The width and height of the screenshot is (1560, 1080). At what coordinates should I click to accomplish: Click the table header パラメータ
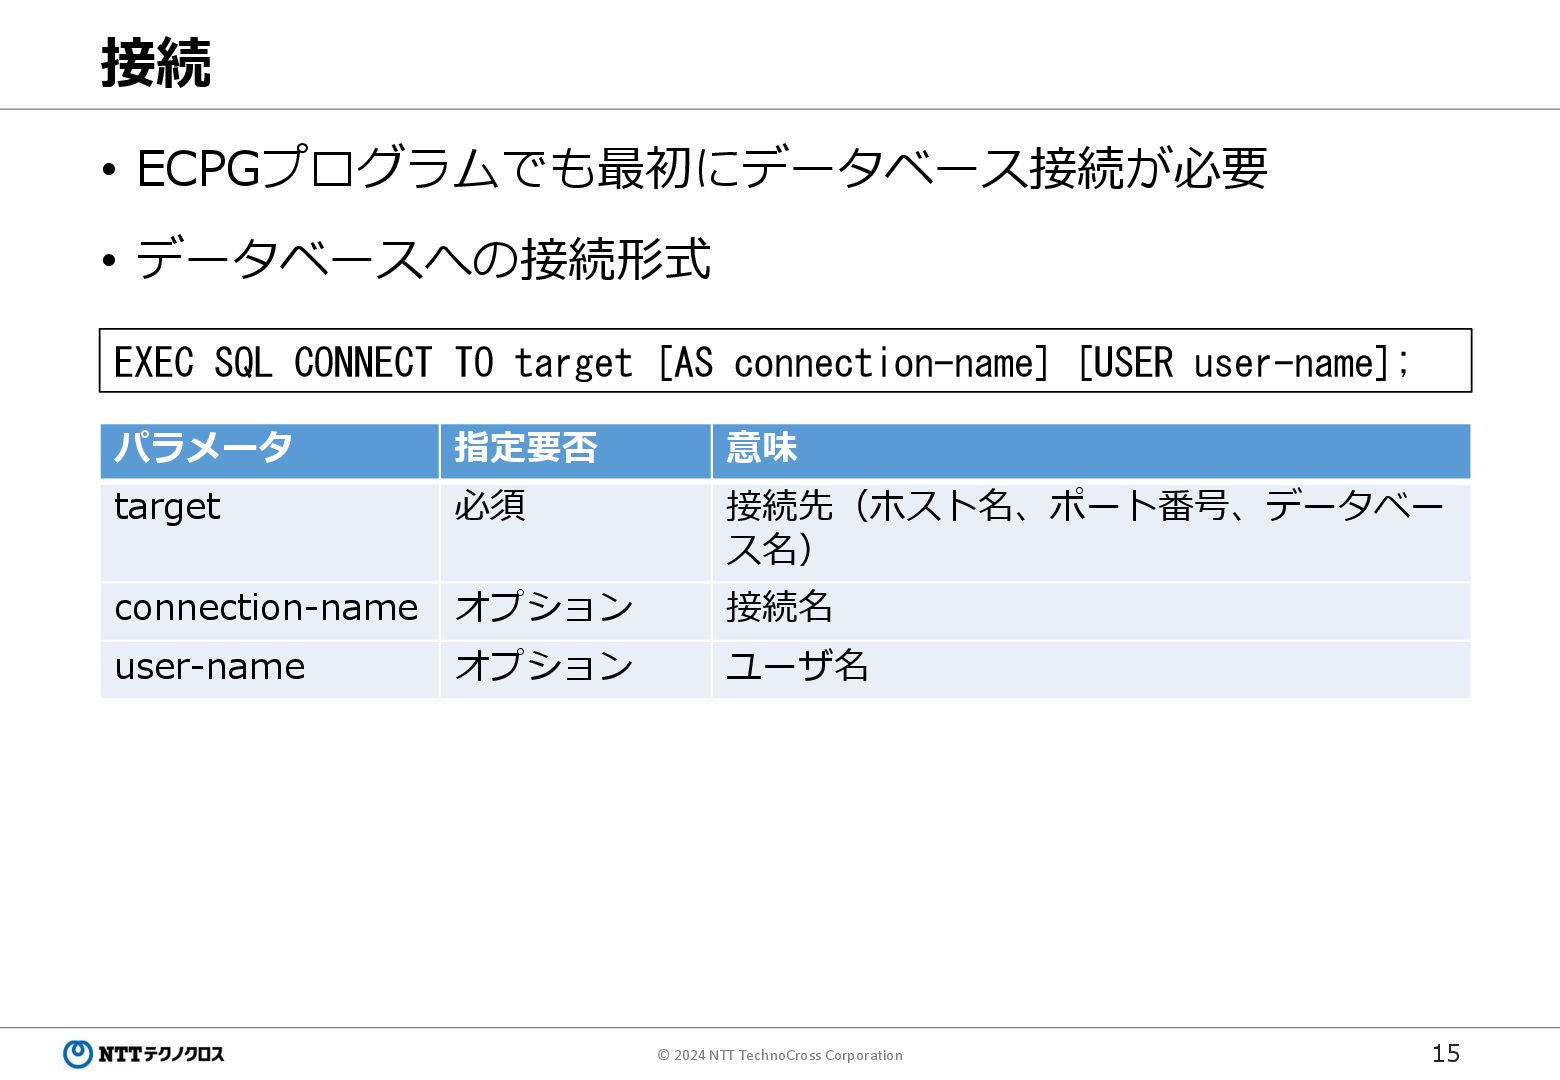[x=270, y=451]
